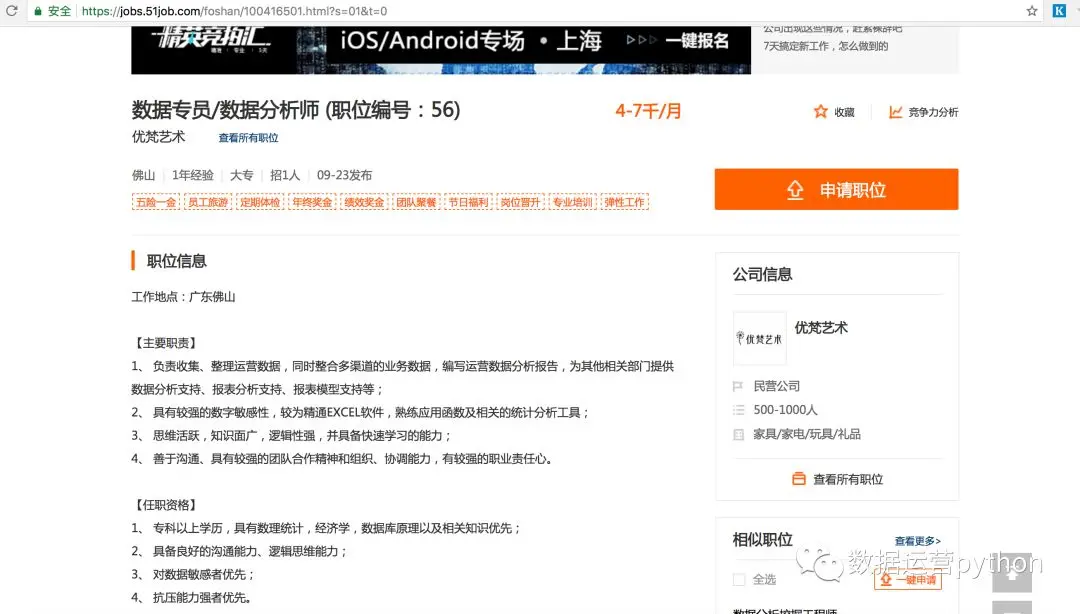Open the 竞争力分析 chart icon
This screenshot has height=614, width=1080.
click(x=895, y=112)
